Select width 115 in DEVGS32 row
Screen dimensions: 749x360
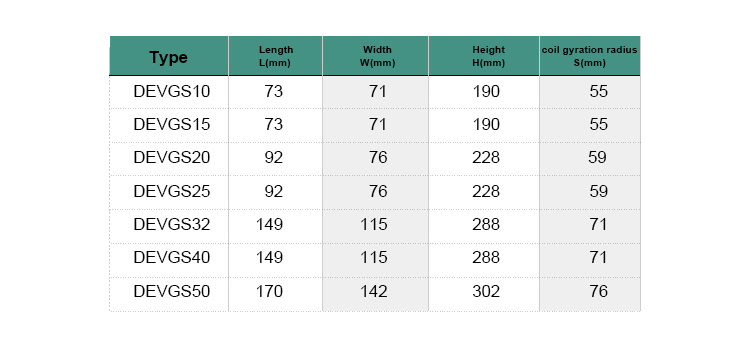374,224
